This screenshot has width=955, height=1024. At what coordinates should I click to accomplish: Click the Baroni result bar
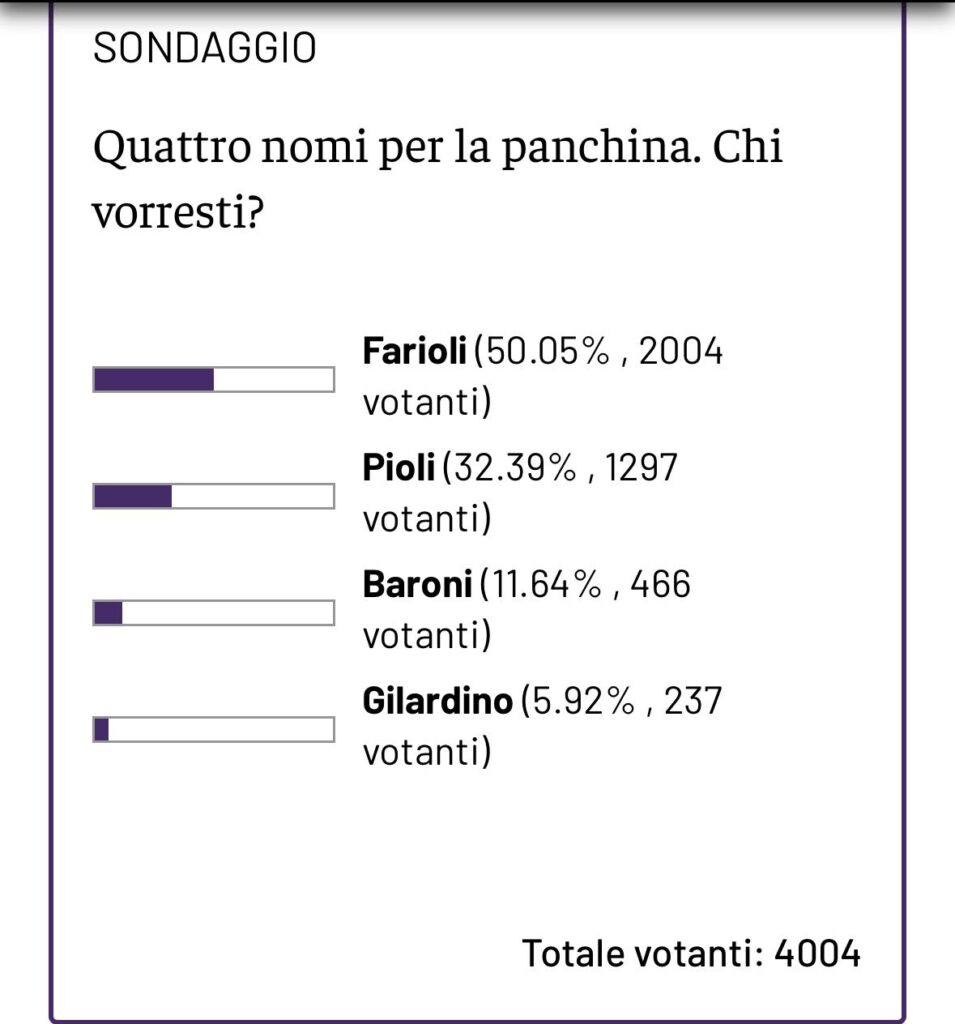coord(214,613)
